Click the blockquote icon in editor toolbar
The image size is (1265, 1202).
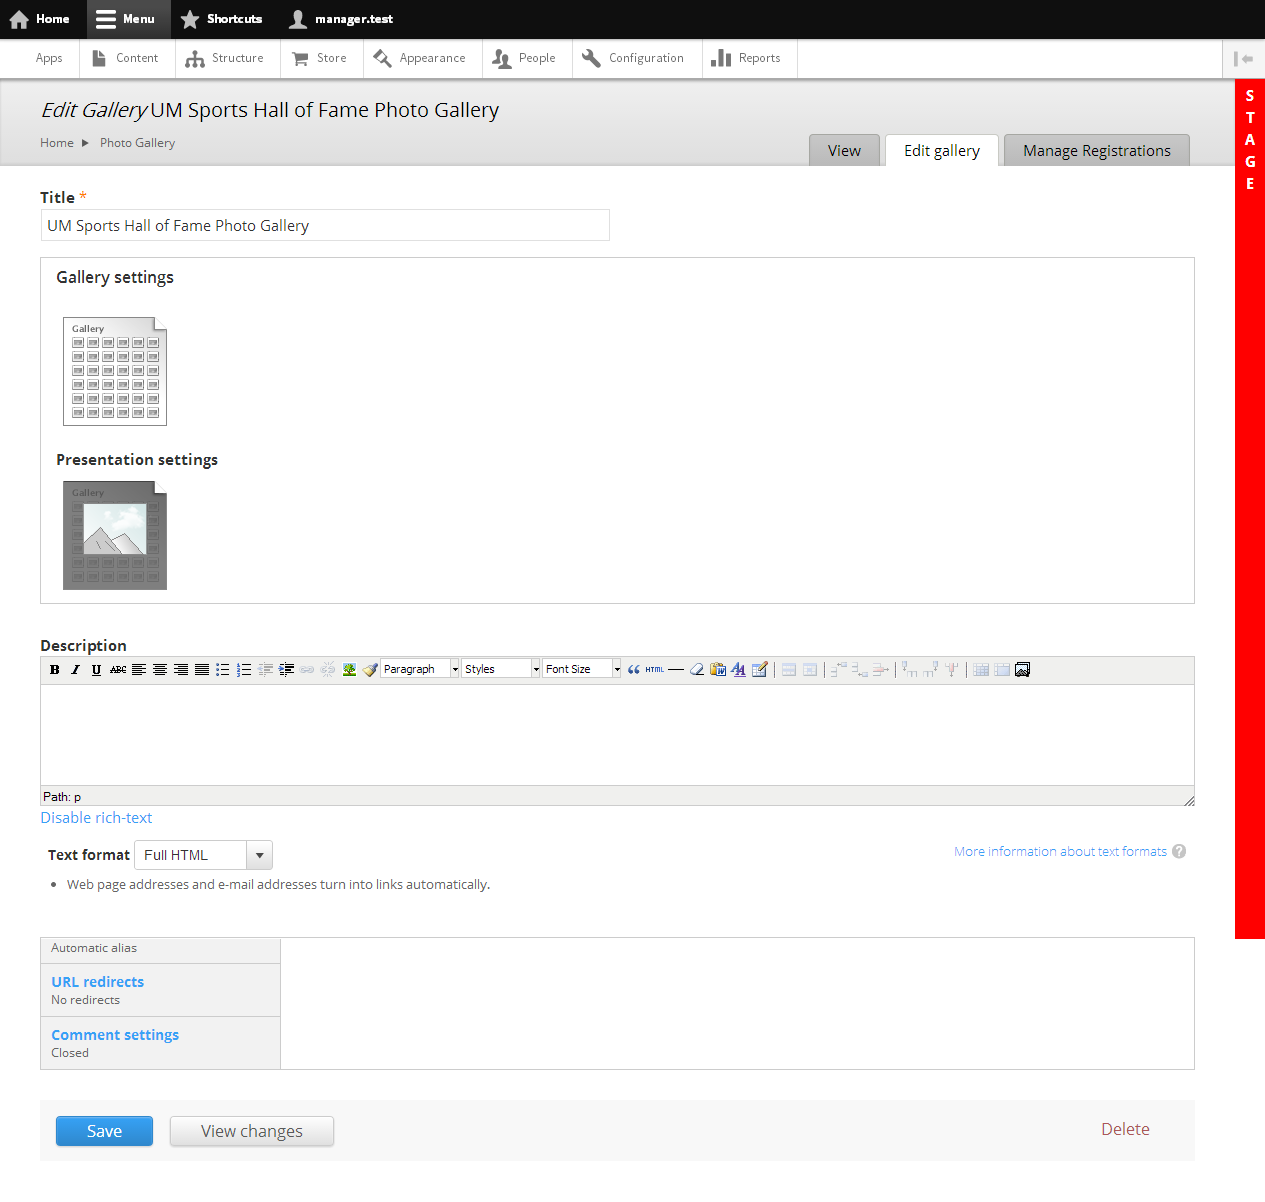[x=634, y=670]
